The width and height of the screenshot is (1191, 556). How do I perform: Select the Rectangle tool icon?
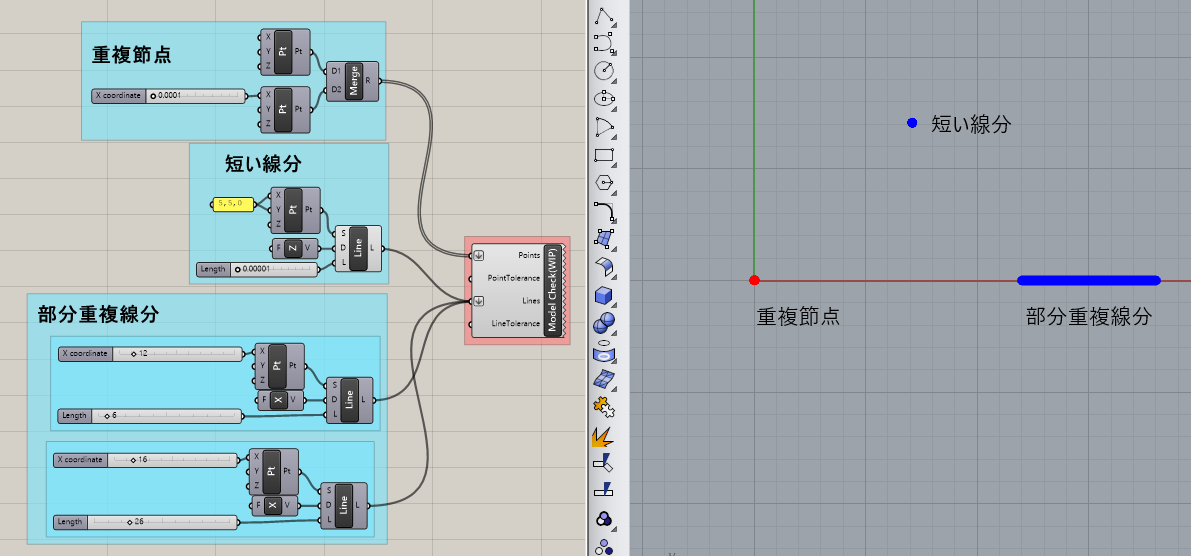tap(604, 155)
